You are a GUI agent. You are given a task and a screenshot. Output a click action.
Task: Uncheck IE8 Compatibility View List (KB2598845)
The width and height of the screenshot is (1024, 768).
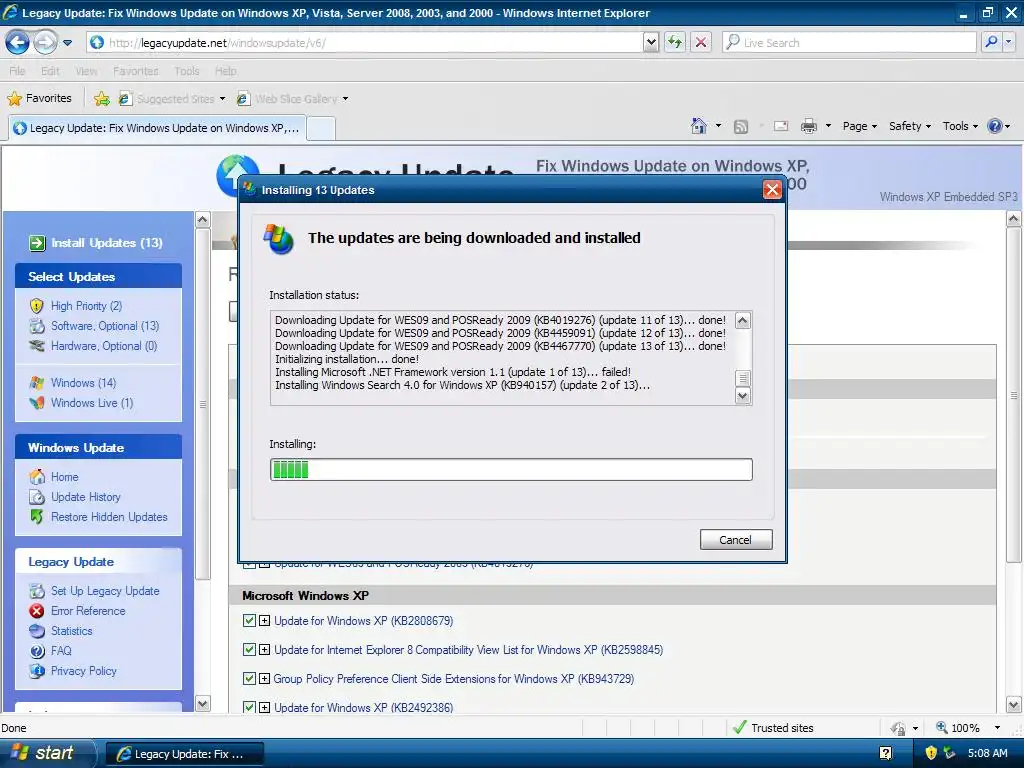pos(249,649)
